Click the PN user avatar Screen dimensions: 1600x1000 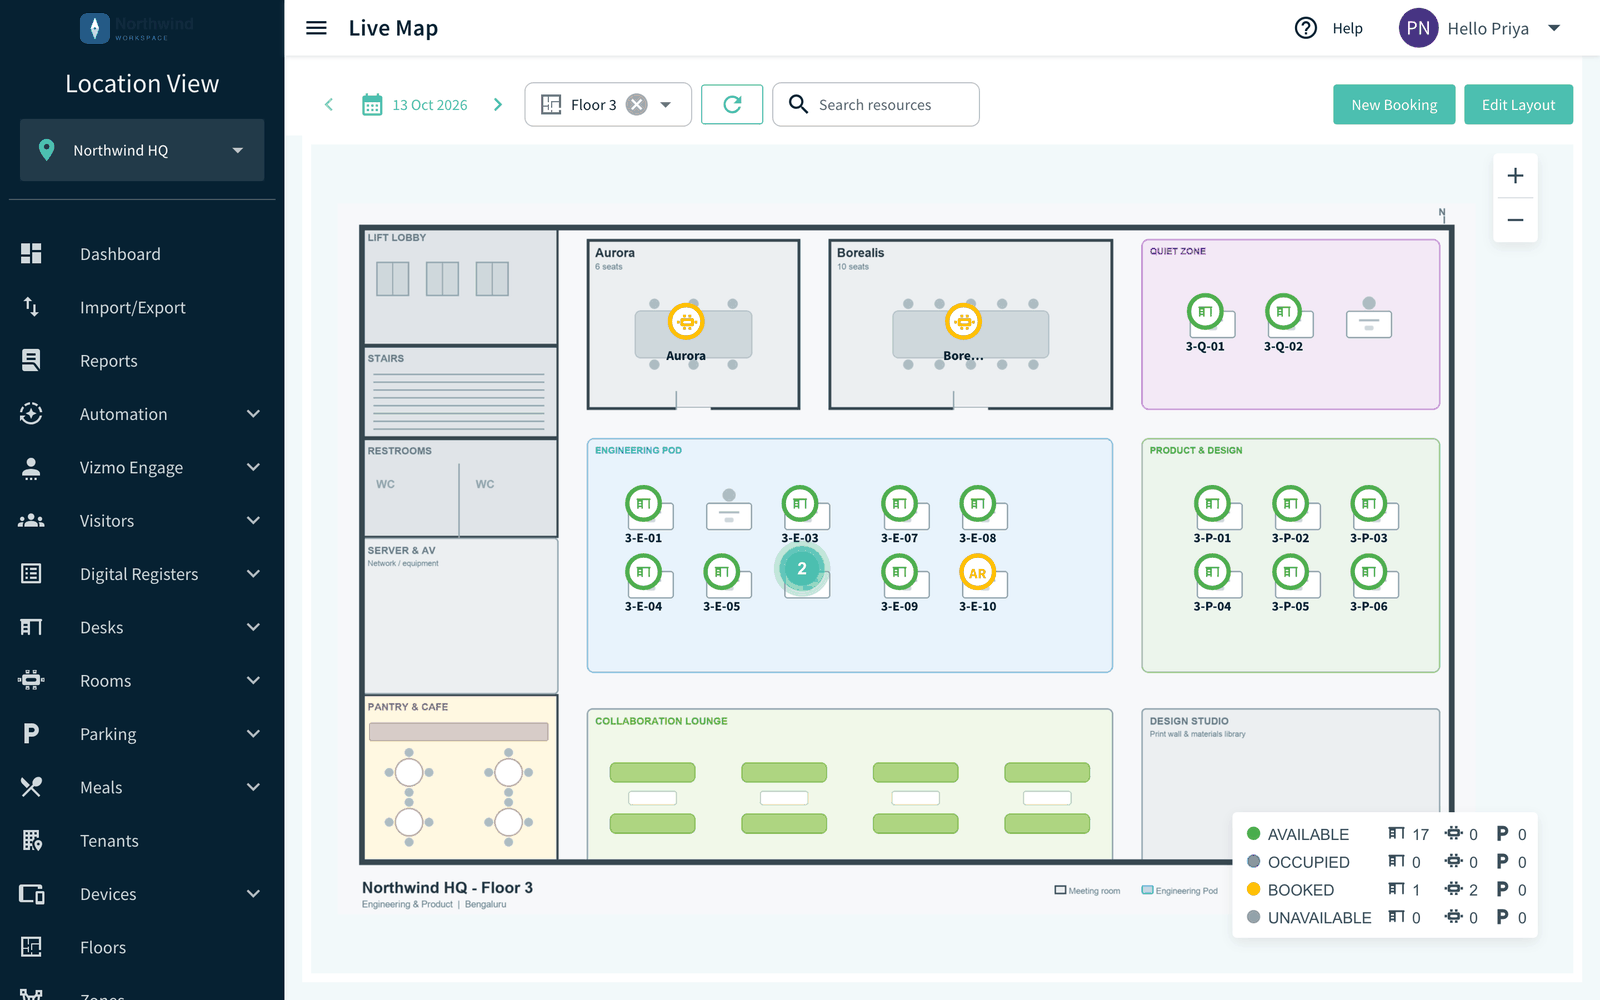[x=1418, y=28]
